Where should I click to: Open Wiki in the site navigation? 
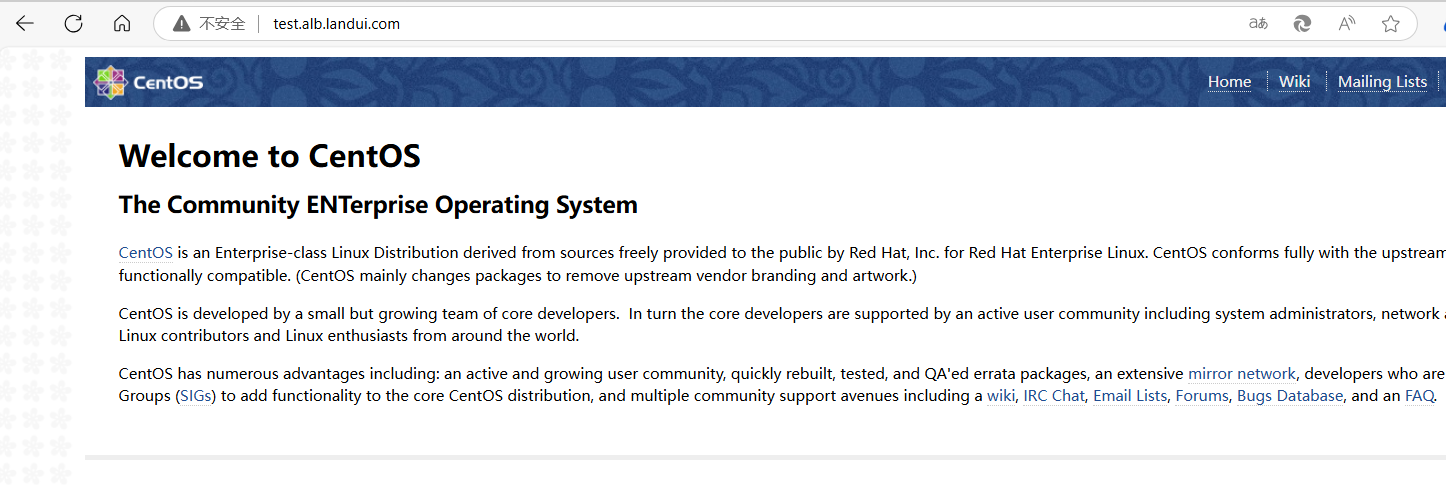[x=1294, y=82]
